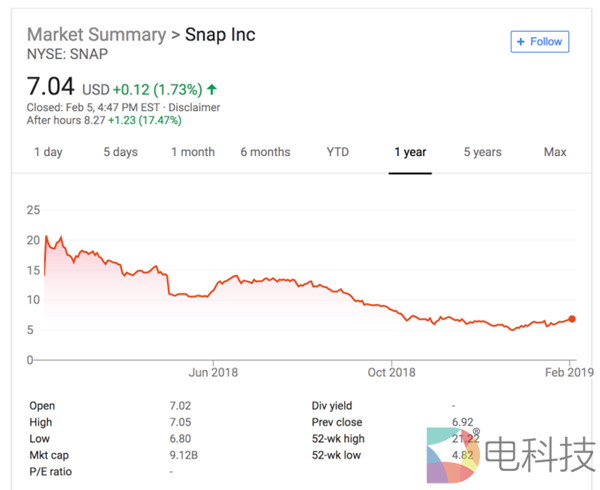Click the active 1 year tab
The height and width of the screenshot is (490, 600).
click(410, 152)
